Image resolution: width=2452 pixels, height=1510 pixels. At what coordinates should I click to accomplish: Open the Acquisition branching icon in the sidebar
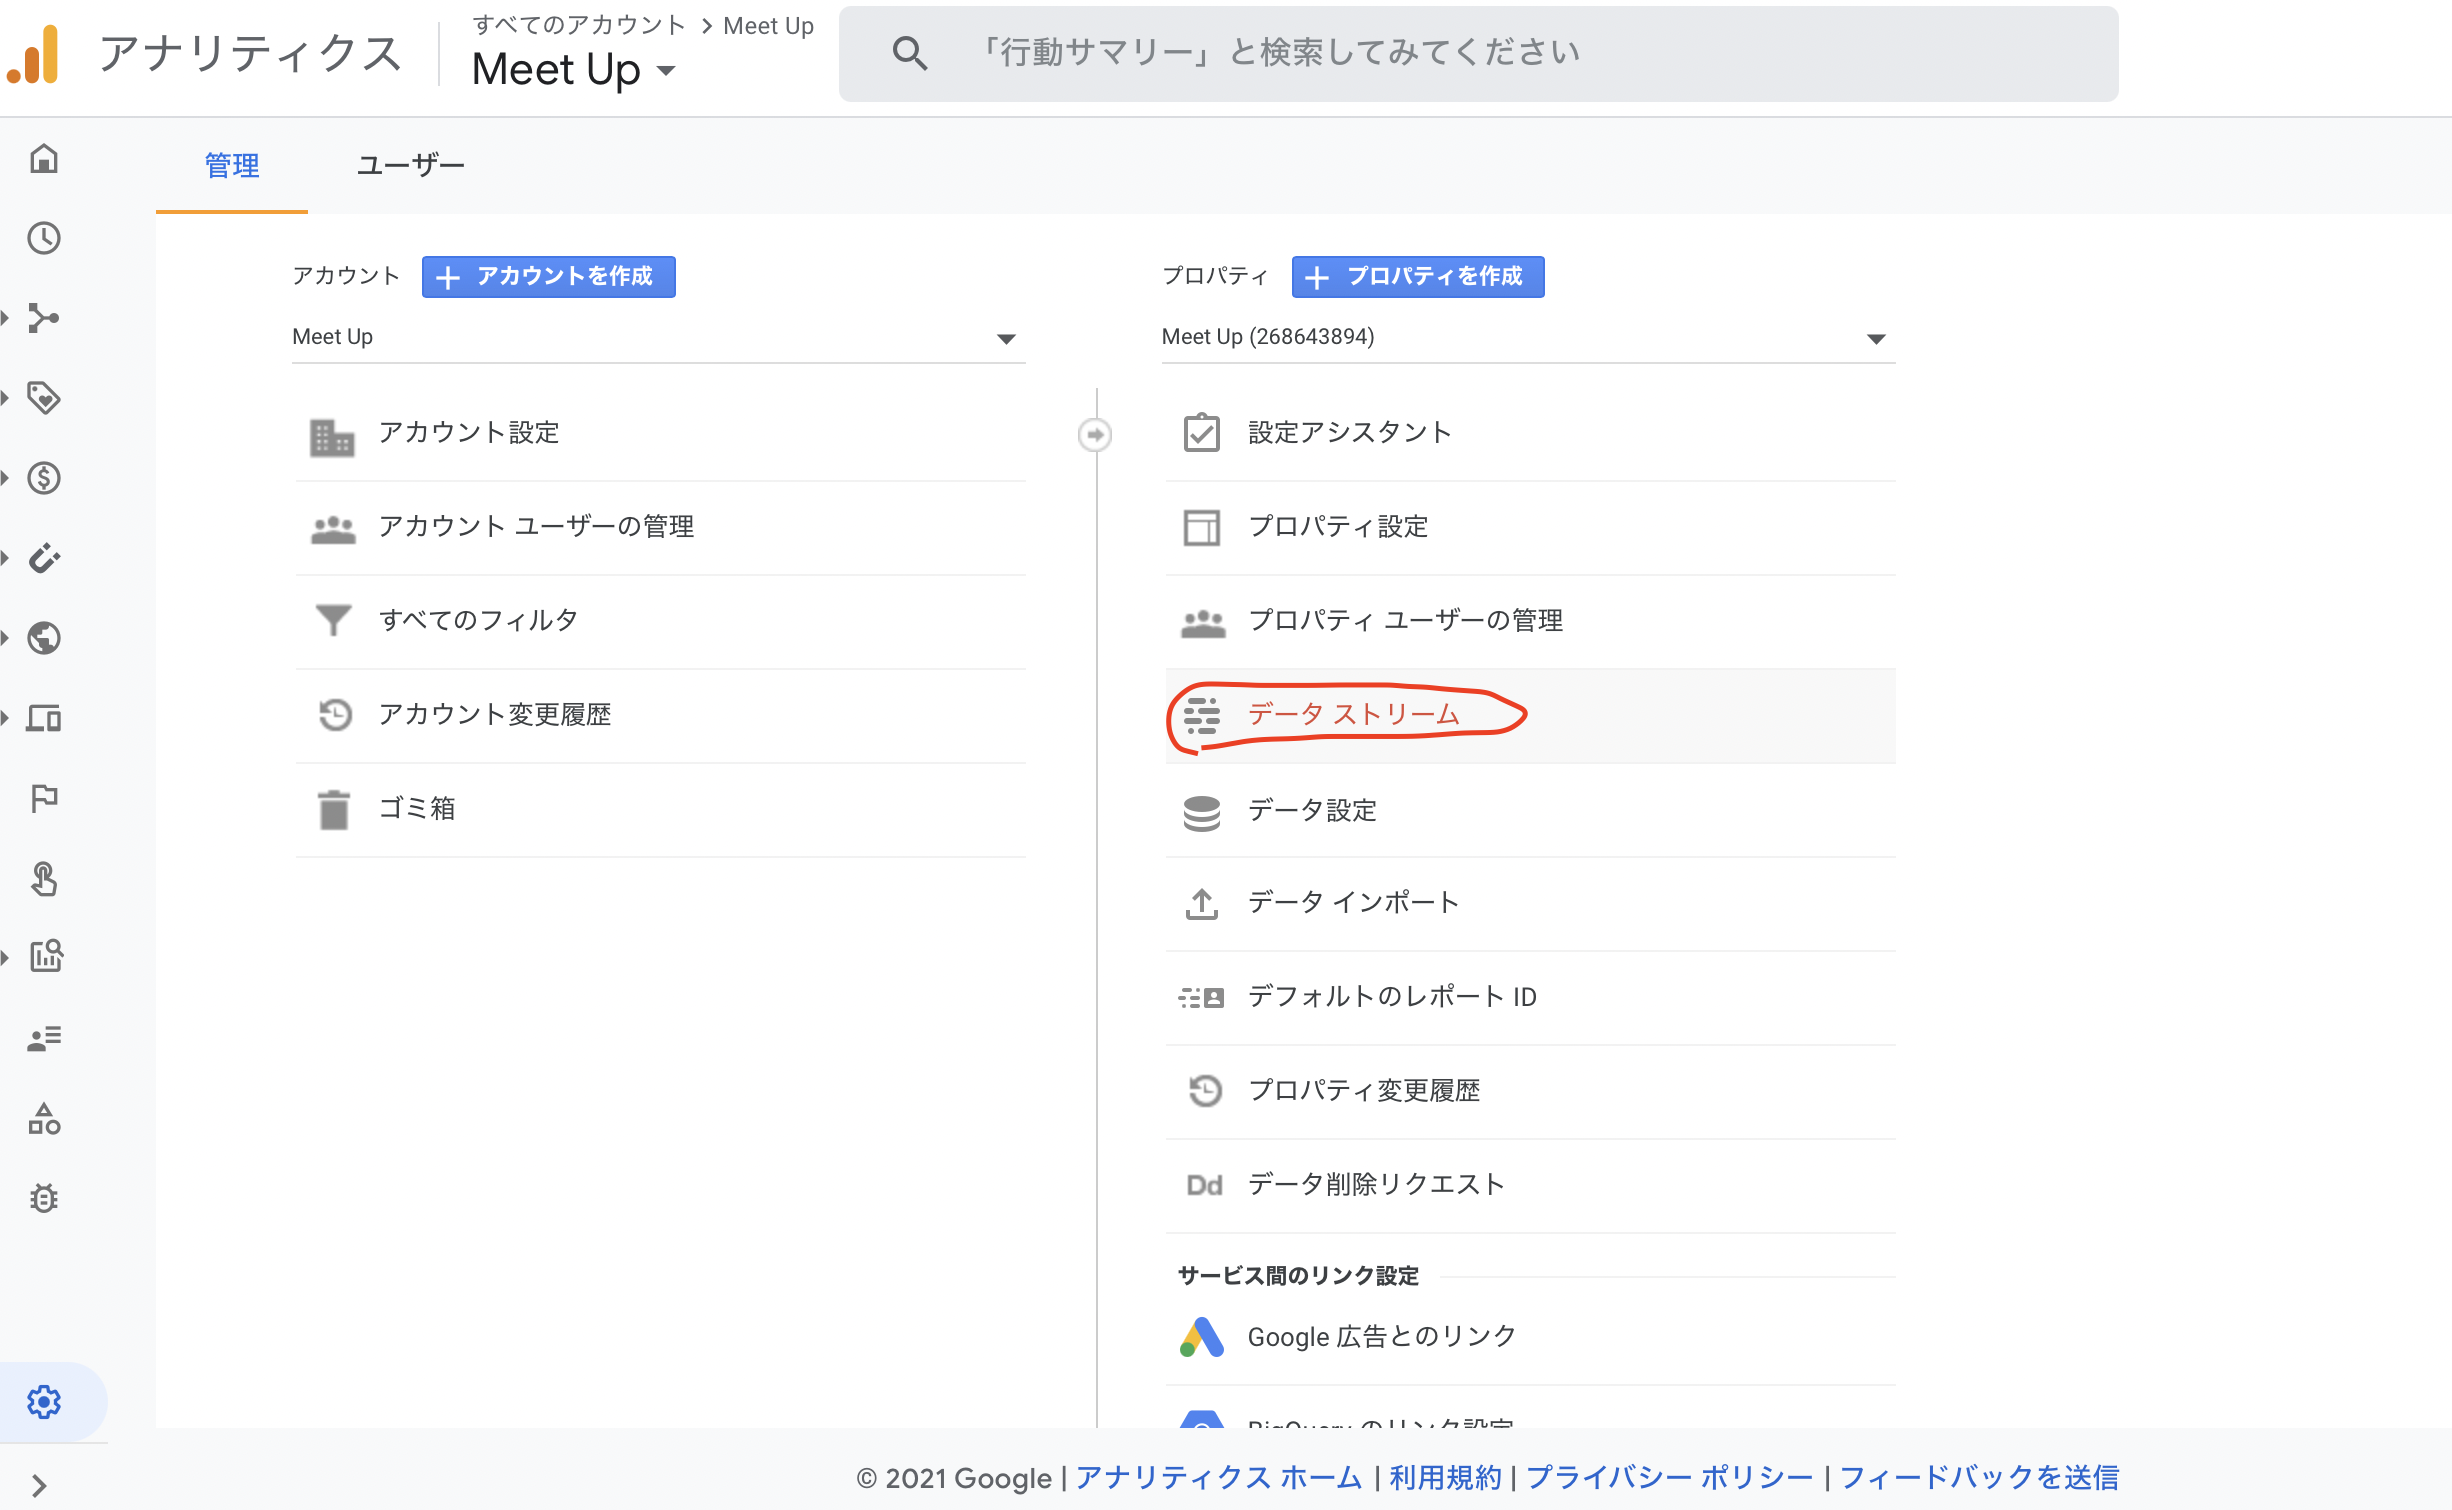(44, 318)
